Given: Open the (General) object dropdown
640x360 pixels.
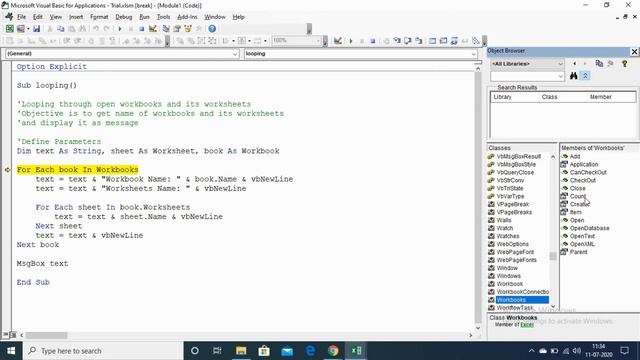Looking at the screenshot, I should point(235,54).
